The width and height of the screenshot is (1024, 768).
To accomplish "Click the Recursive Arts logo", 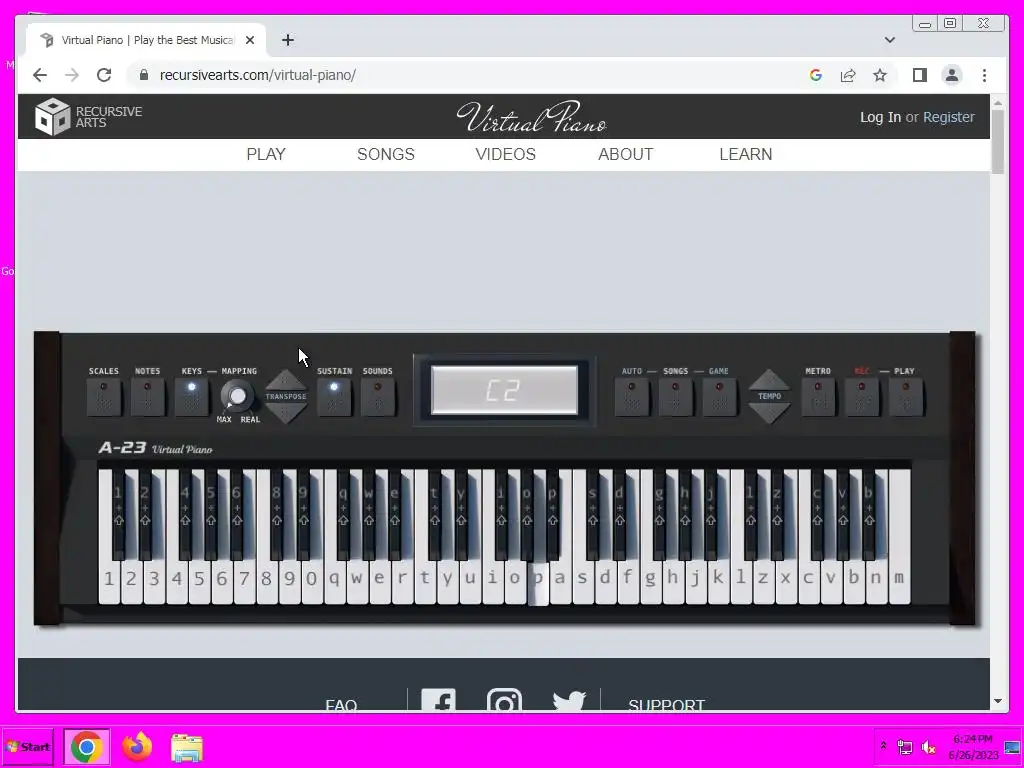I will (x=88, y=117).
